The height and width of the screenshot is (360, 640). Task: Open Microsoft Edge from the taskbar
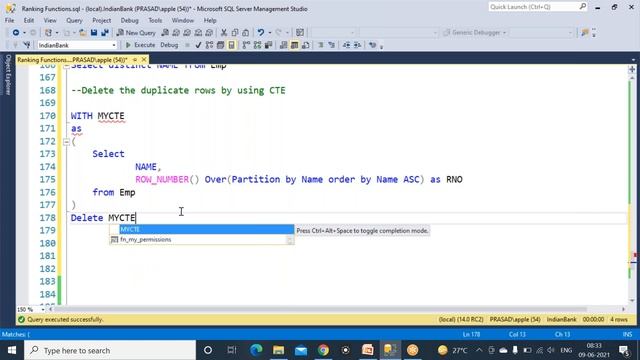256,350
